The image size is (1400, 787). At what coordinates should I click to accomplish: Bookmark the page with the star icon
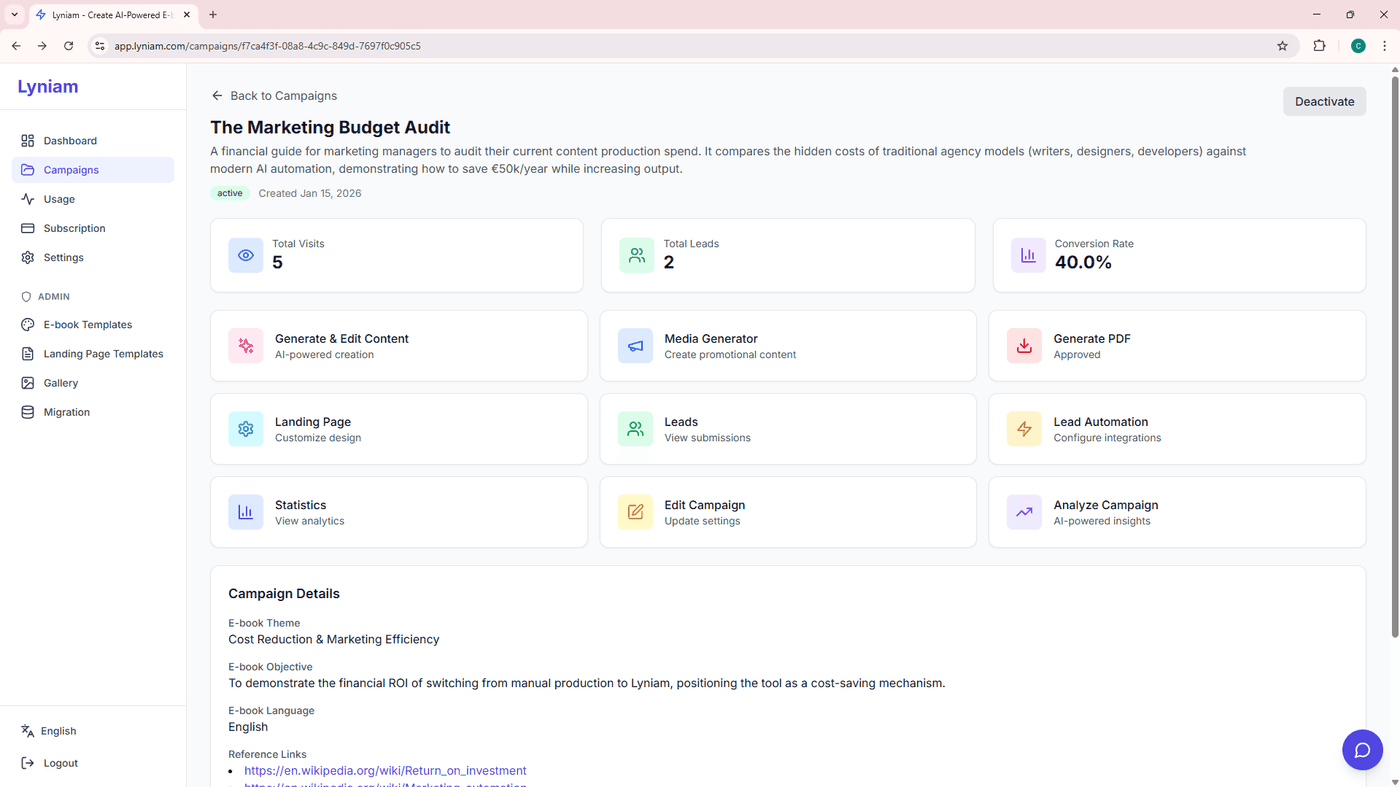pyautogui.click(x=1282, y=45)
